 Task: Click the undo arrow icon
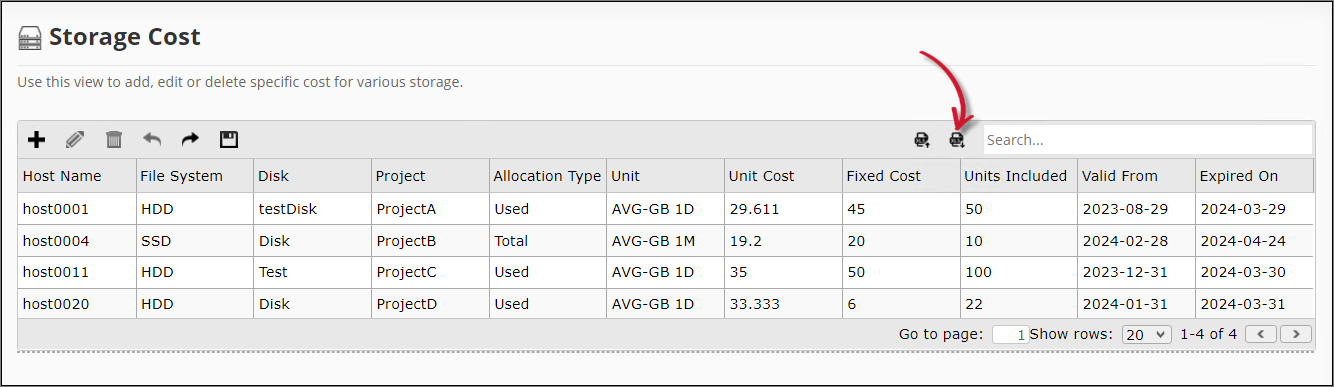point(152,140)
